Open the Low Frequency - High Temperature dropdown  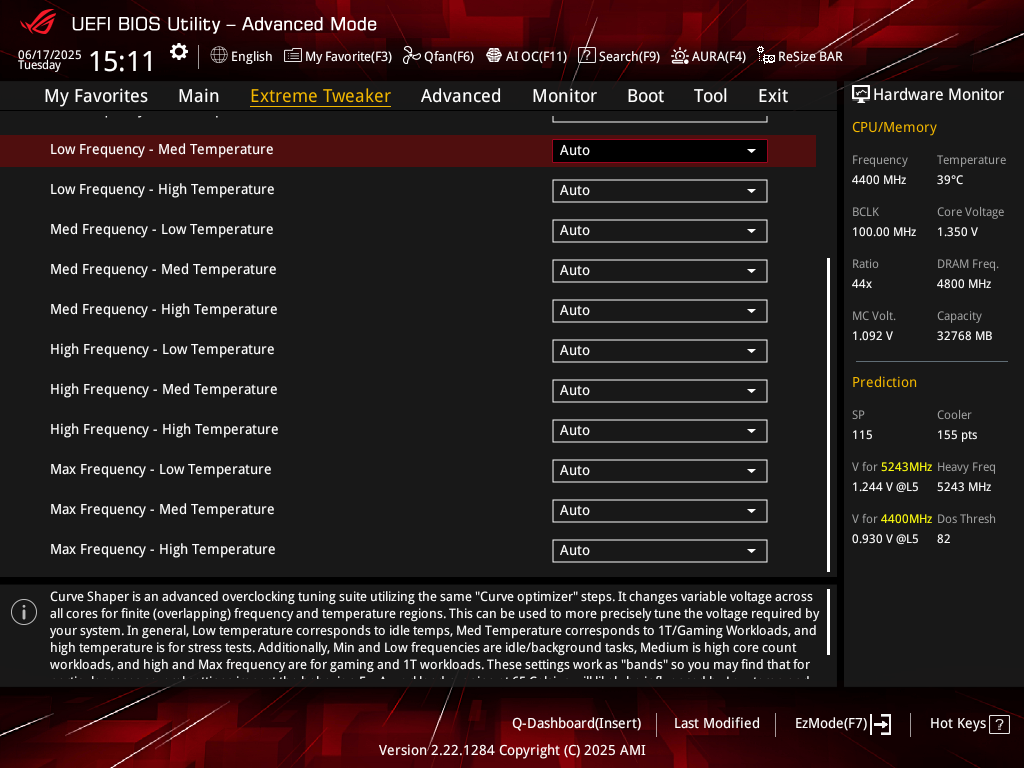[x=660, y=191]
